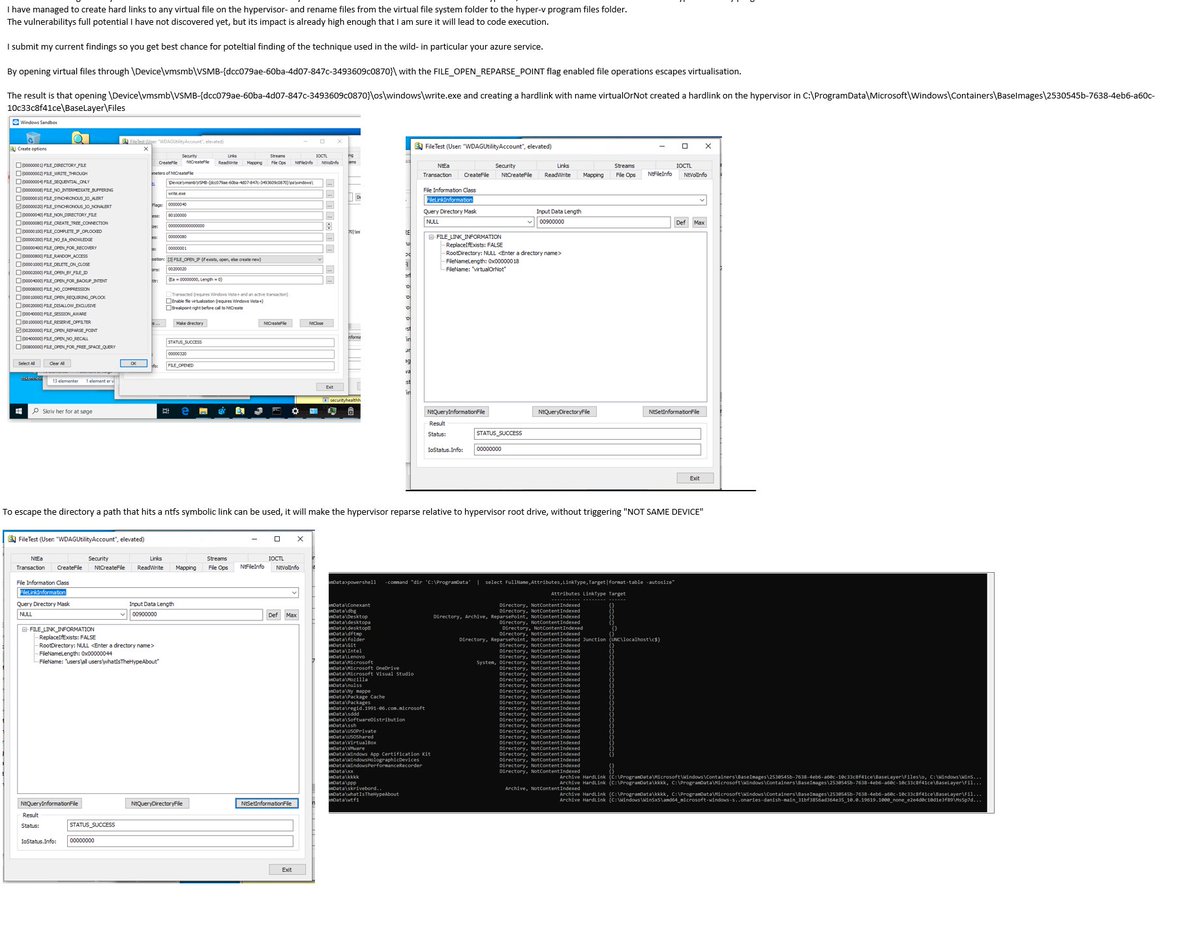This screenshot has height=929, width=1200.
Task: Click the browse button beside the write.exe field
Action: pyautogui.click(x=330, y=194)
